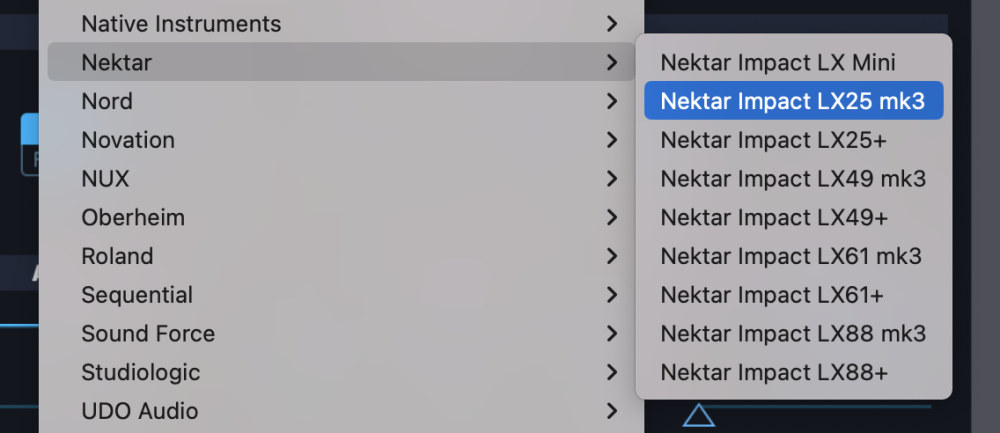The height and width of the screenshot is (433, 1000).
Task: Select the Nektar manufacturer entry
Action: 117,62
